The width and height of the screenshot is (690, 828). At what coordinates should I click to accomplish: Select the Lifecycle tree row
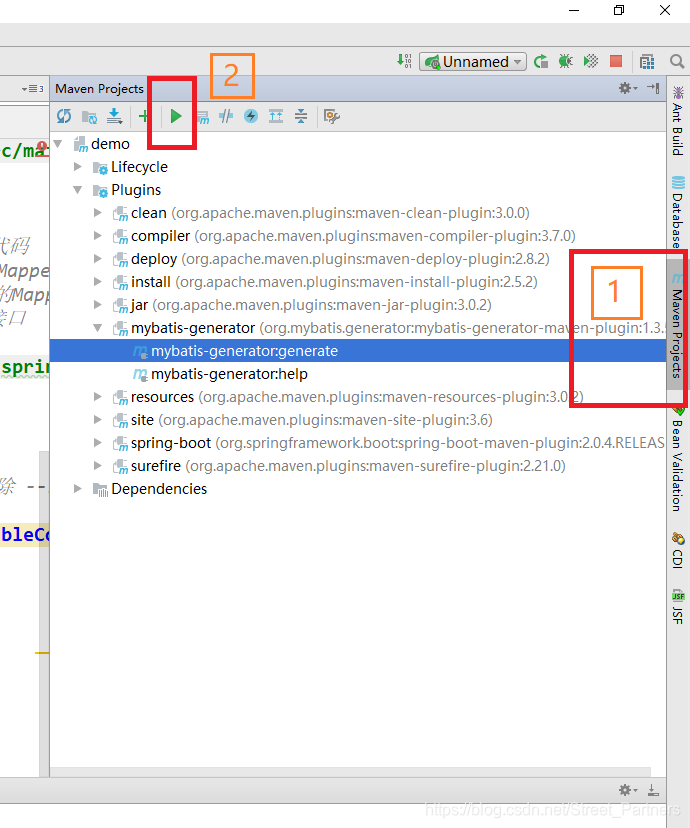tap(358, 167)
